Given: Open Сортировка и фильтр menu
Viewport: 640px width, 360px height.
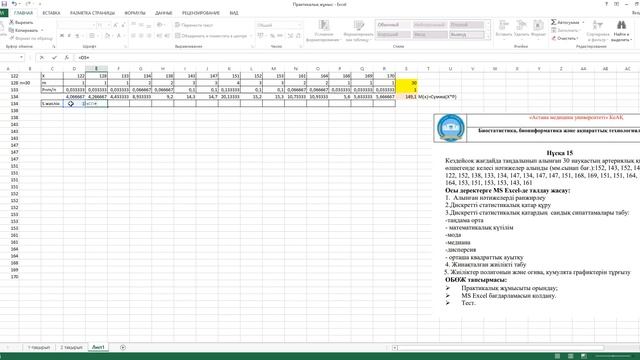Looking at the screenshot, I should pyautogui.click(x=598, y=31).
